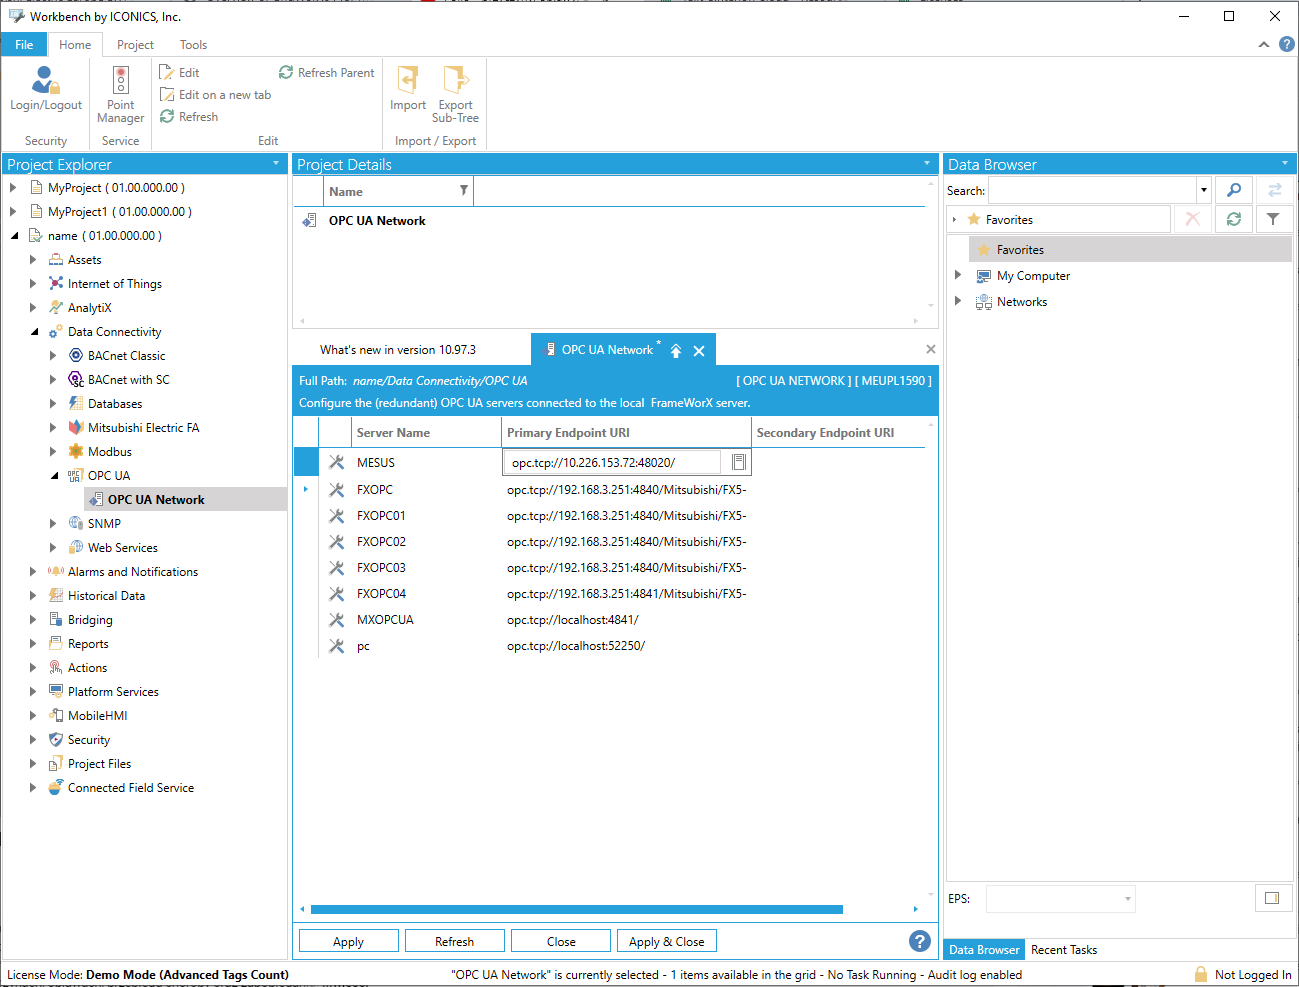Toggle the panel button beside EPS field
The height and width of the screenshot is (987, 1299).
tap(1272, 898)
